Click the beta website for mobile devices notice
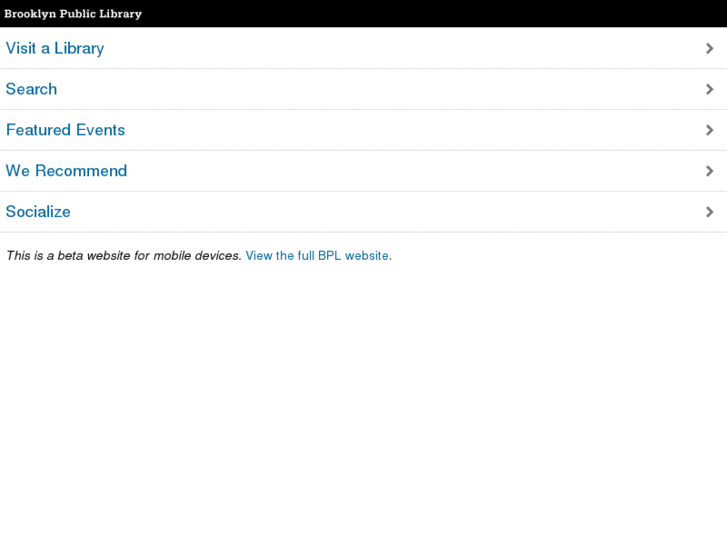Image resolution: width=727 pixels, height=545 pixels. [x=124, y=256]
